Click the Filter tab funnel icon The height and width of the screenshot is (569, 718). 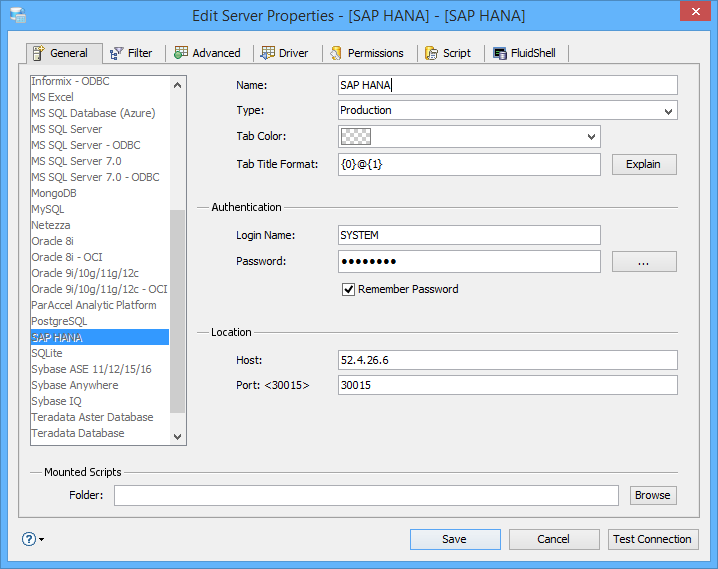tap(116, 54)
